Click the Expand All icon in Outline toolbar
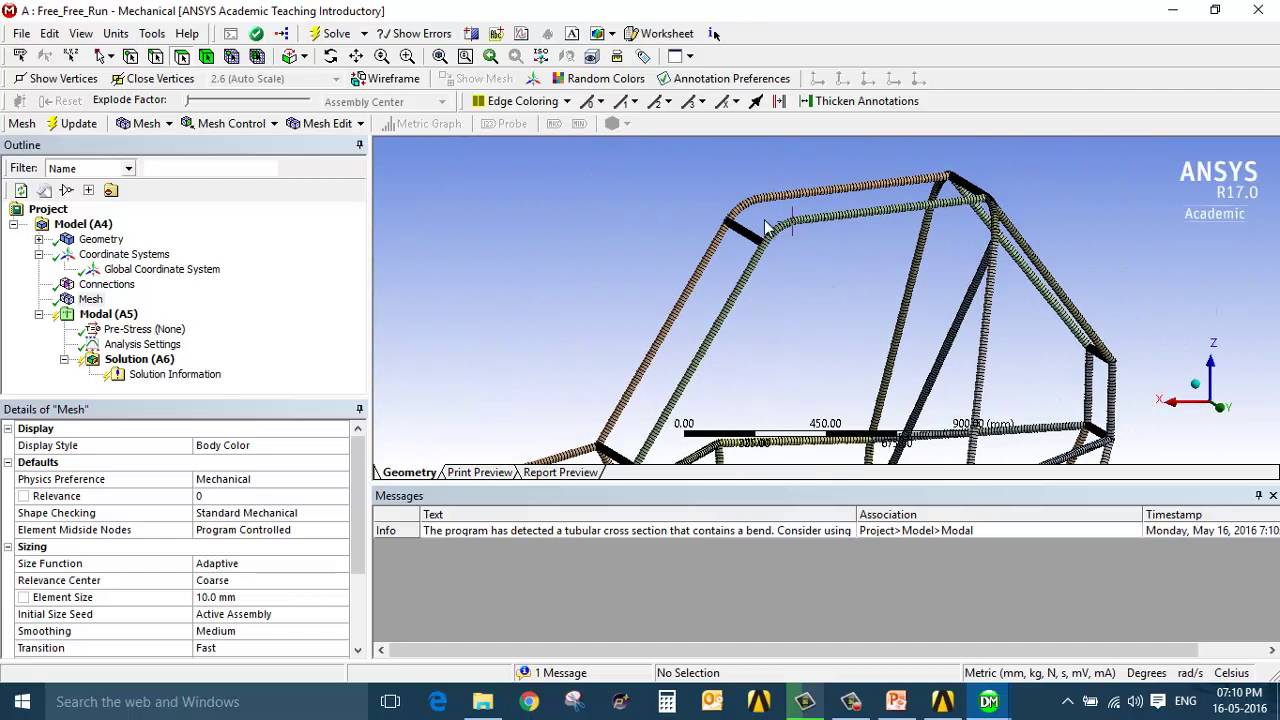Image resolution: width=1280 pixels, height=720 pixels. [x=88, y=190]
